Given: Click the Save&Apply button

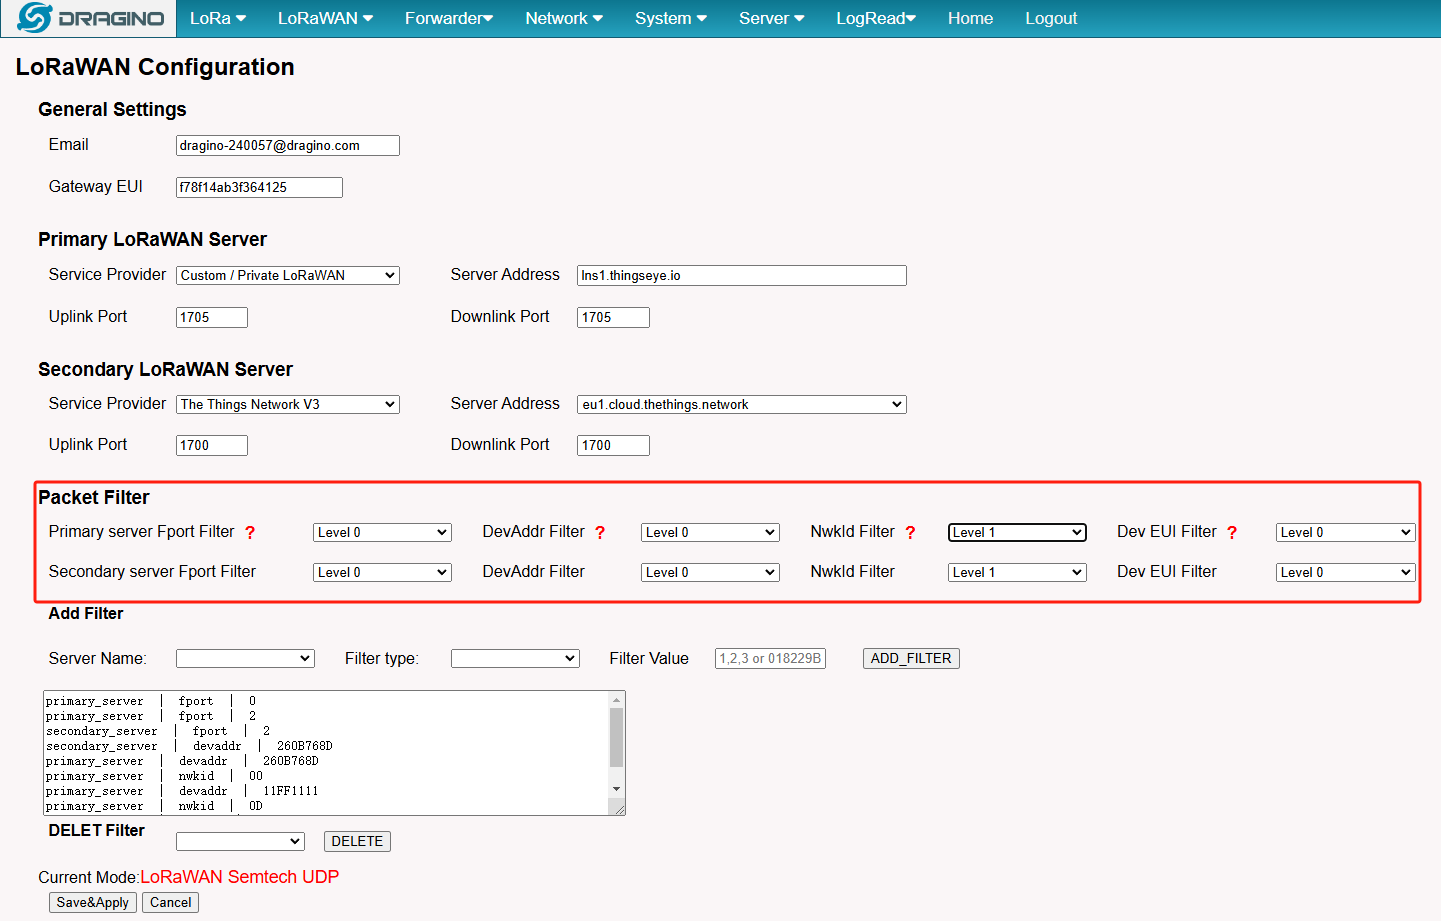Looking at the screenshot, I should tap(93, 902).
